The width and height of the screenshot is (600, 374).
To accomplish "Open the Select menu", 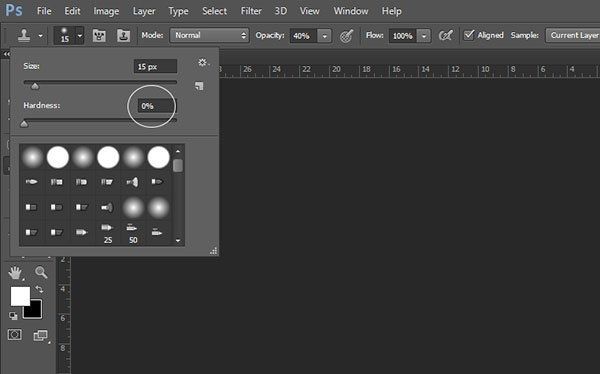I will pos(214,11).
